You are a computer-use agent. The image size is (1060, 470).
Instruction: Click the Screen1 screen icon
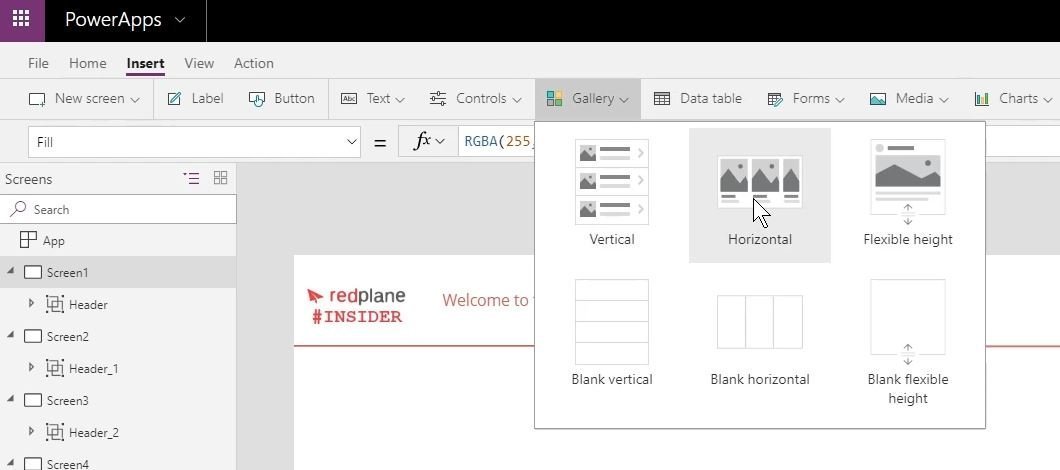pyautogui.click(x=32, y=273)
